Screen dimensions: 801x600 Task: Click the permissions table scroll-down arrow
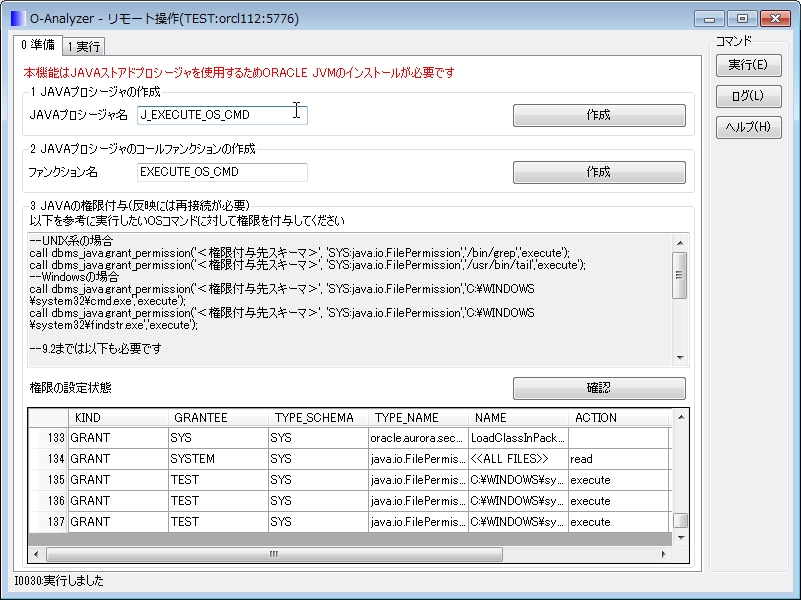pyautogui.click(x=681, y=537)
